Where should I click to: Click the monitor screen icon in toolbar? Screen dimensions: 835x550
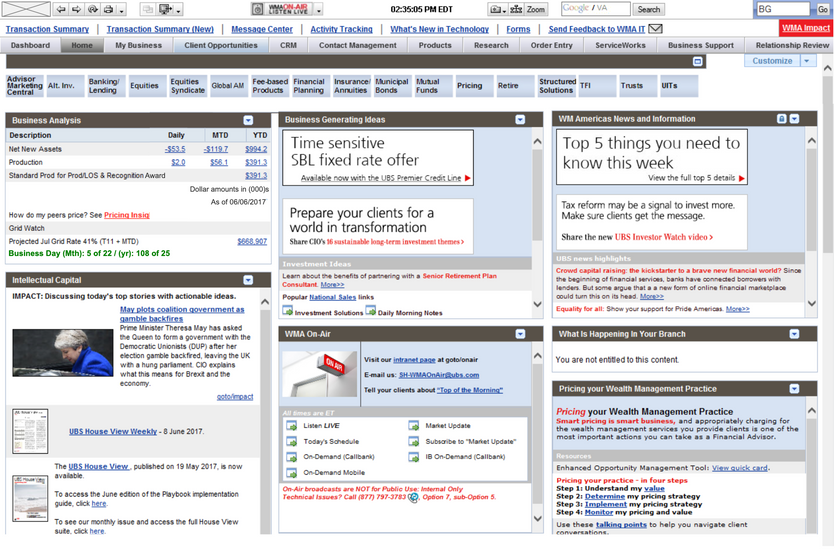coord(167,9)
